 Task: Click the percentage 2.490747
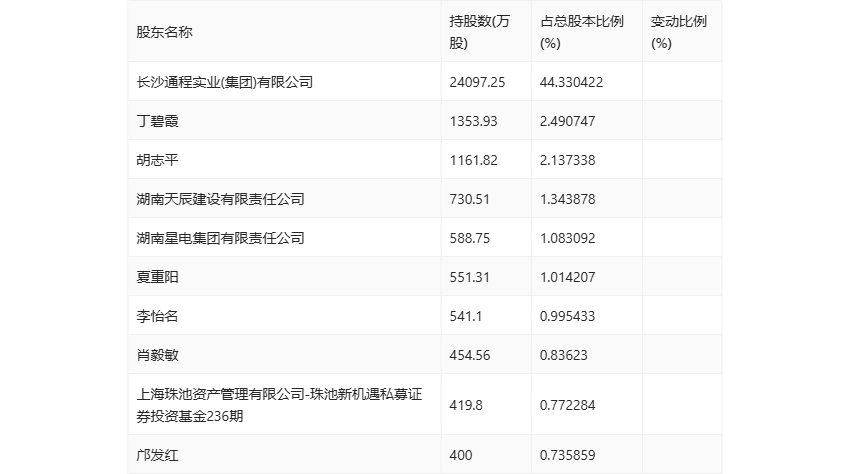pyautogui.click(x=568, y=121)
